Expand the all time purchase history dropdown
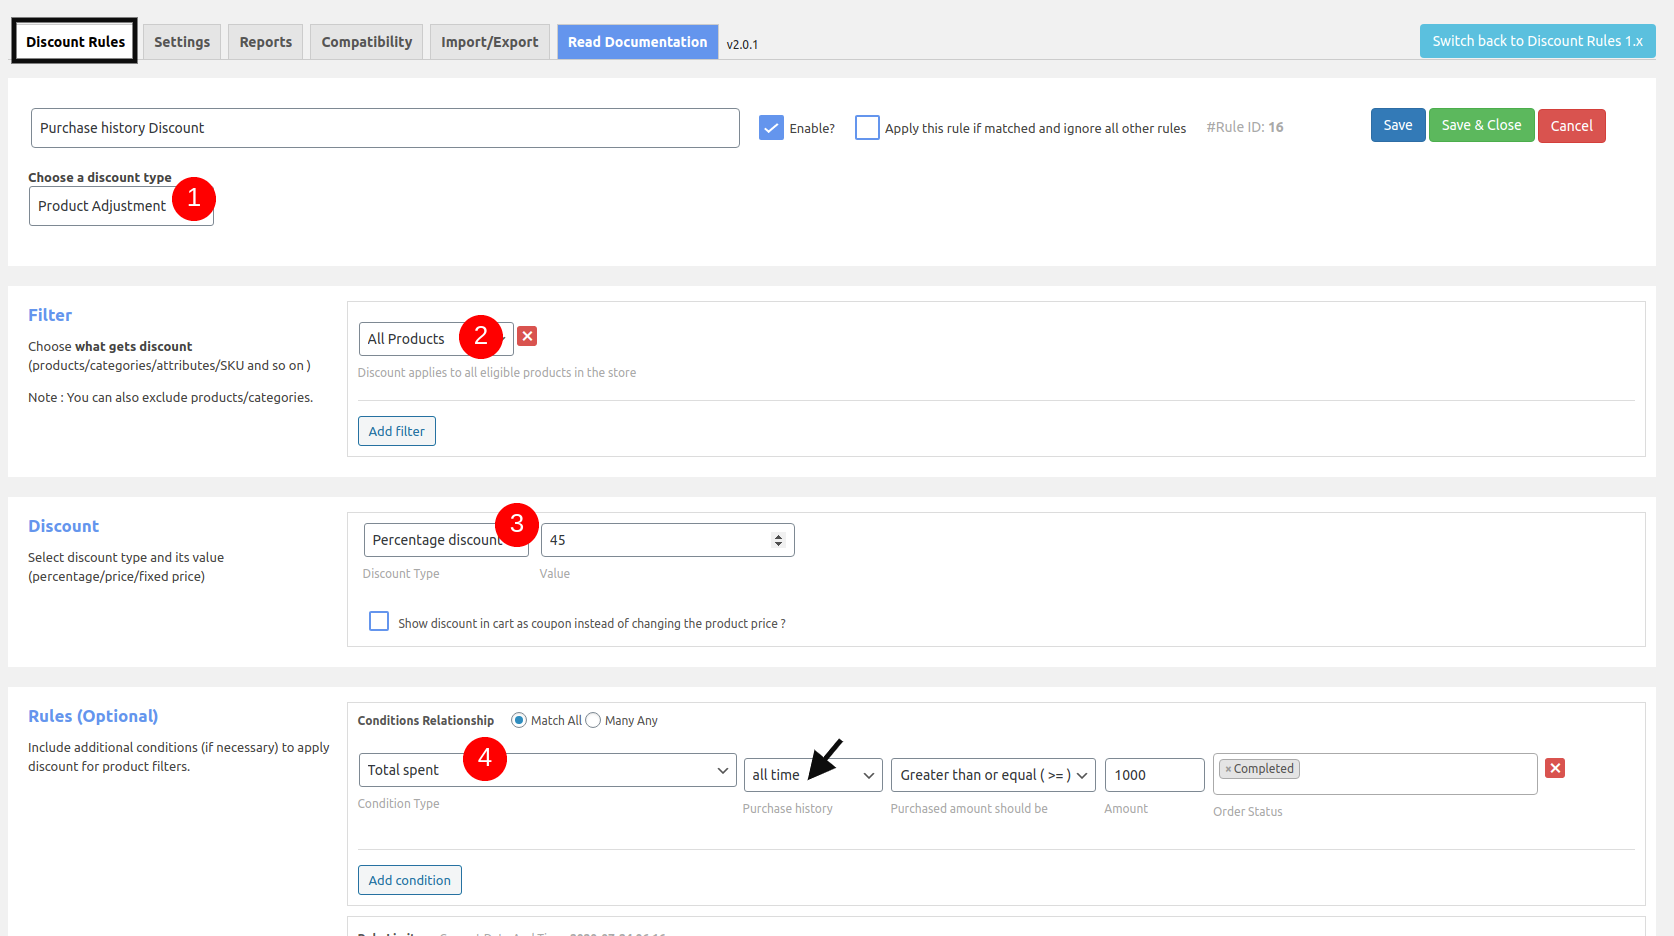1674x936 pixels. [x=813, y=775]
